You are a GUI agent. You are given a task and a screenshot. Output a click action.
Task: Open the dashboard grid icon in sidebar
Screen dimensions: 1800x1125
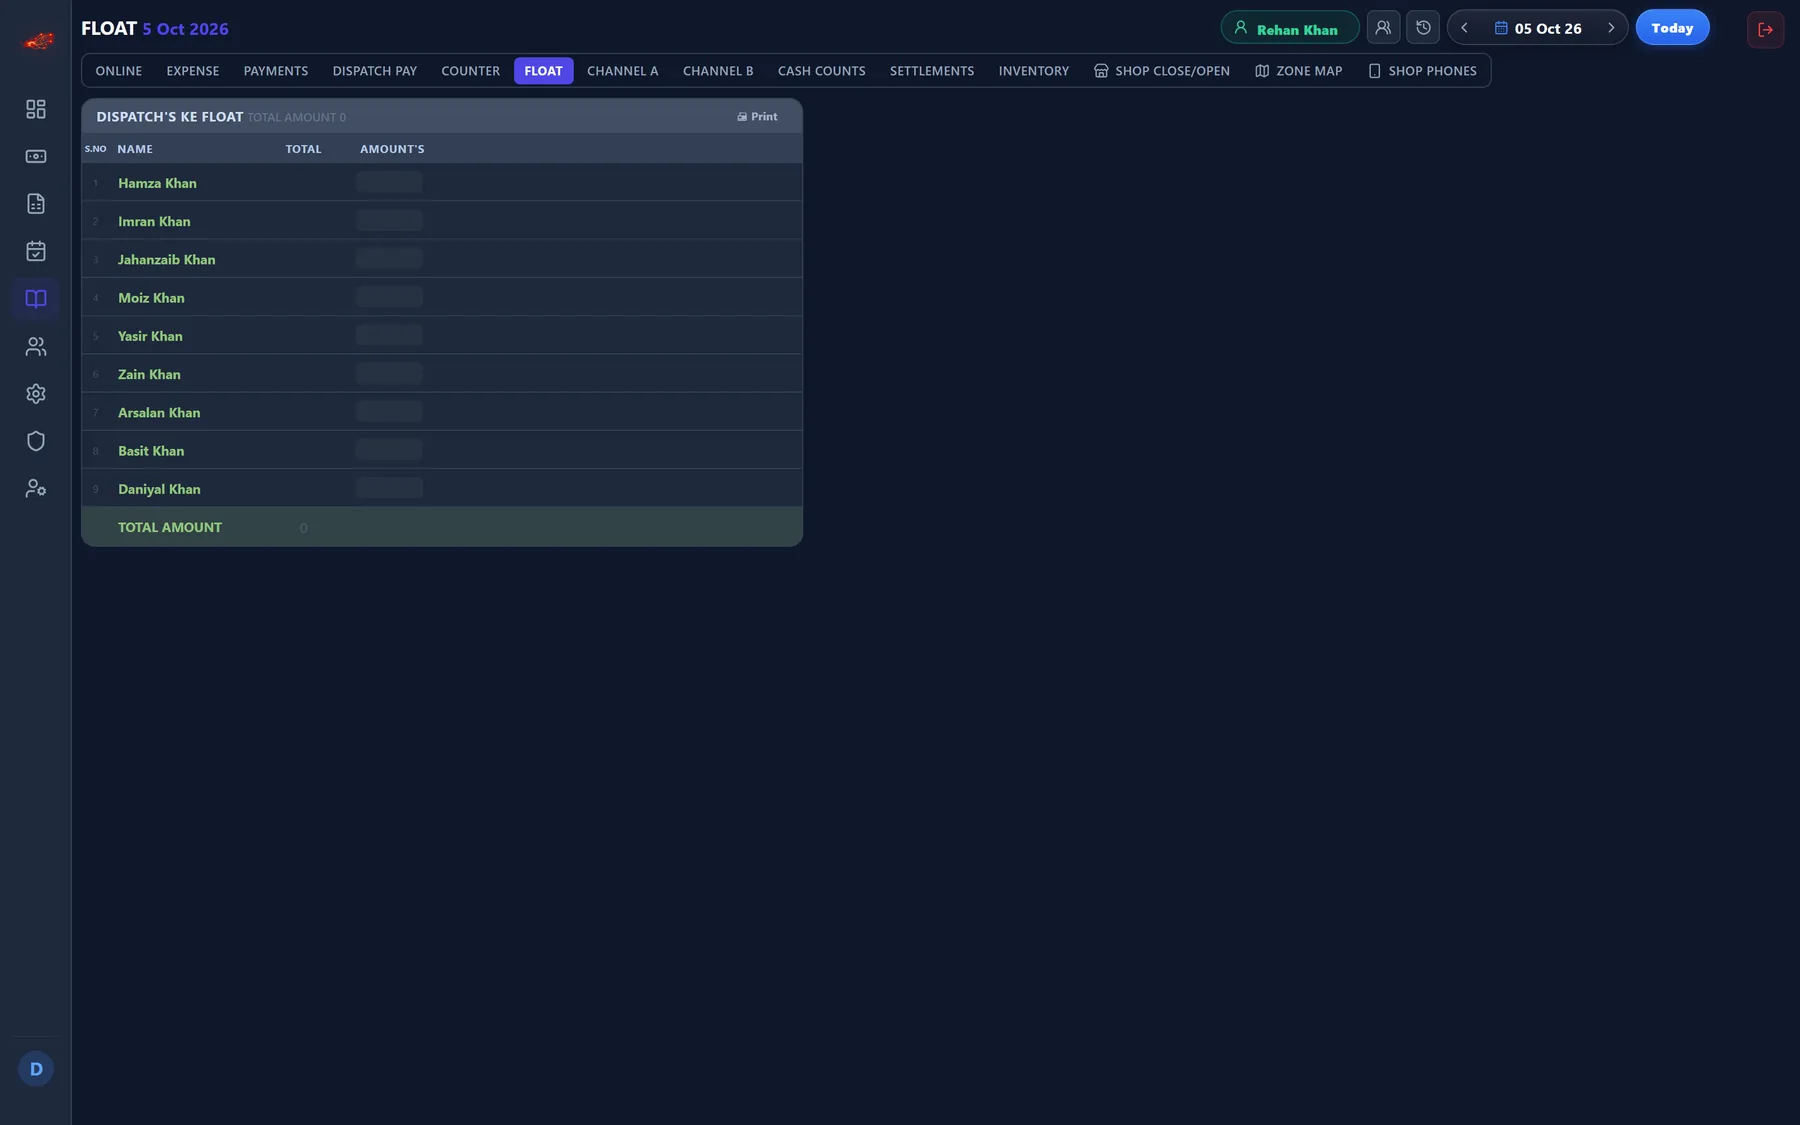36,109
